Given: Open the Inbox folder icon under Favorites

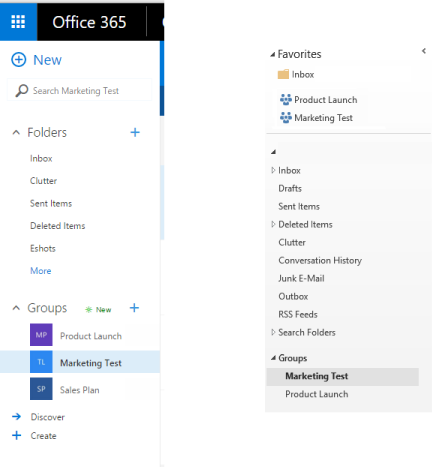Looking at the screenshot, I should point(283,74).
